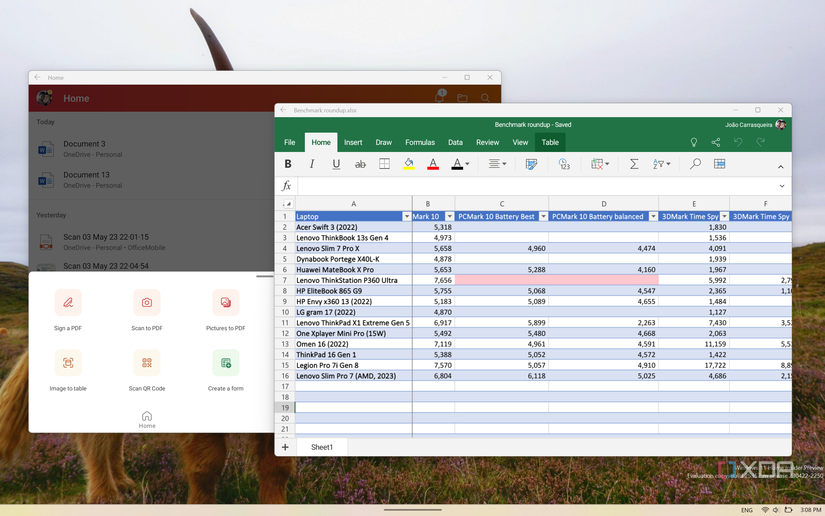Screen dimensions: 825x516
Task: Select row 7 header
Action: tap(285, 280)
